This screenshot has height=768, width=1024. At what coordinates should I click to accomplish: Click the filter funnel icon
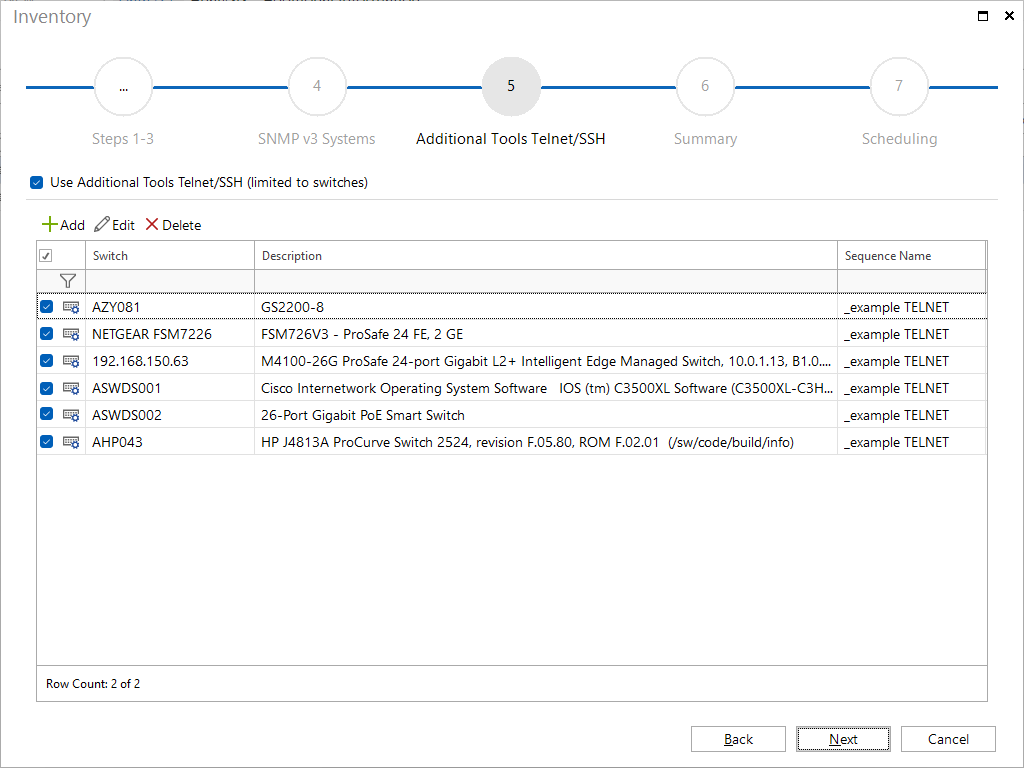[x=68, y=281]
